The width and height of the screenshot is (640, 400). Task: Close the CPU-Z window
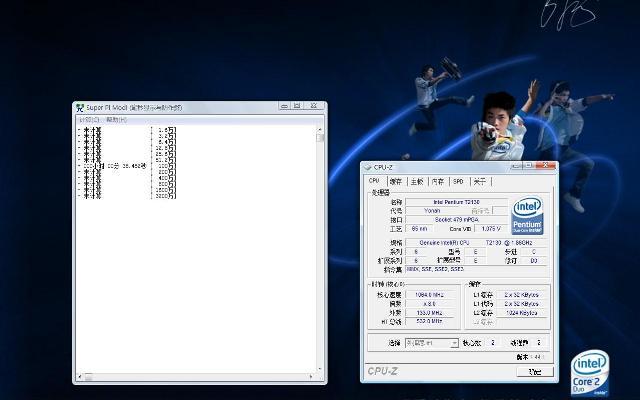(547, 166)
